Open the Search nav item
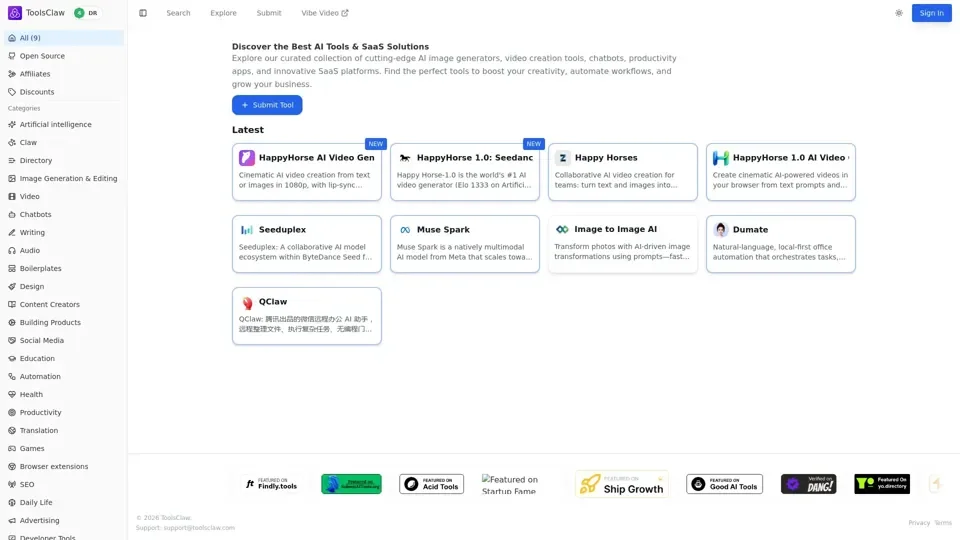 click(x=178, y=13)
